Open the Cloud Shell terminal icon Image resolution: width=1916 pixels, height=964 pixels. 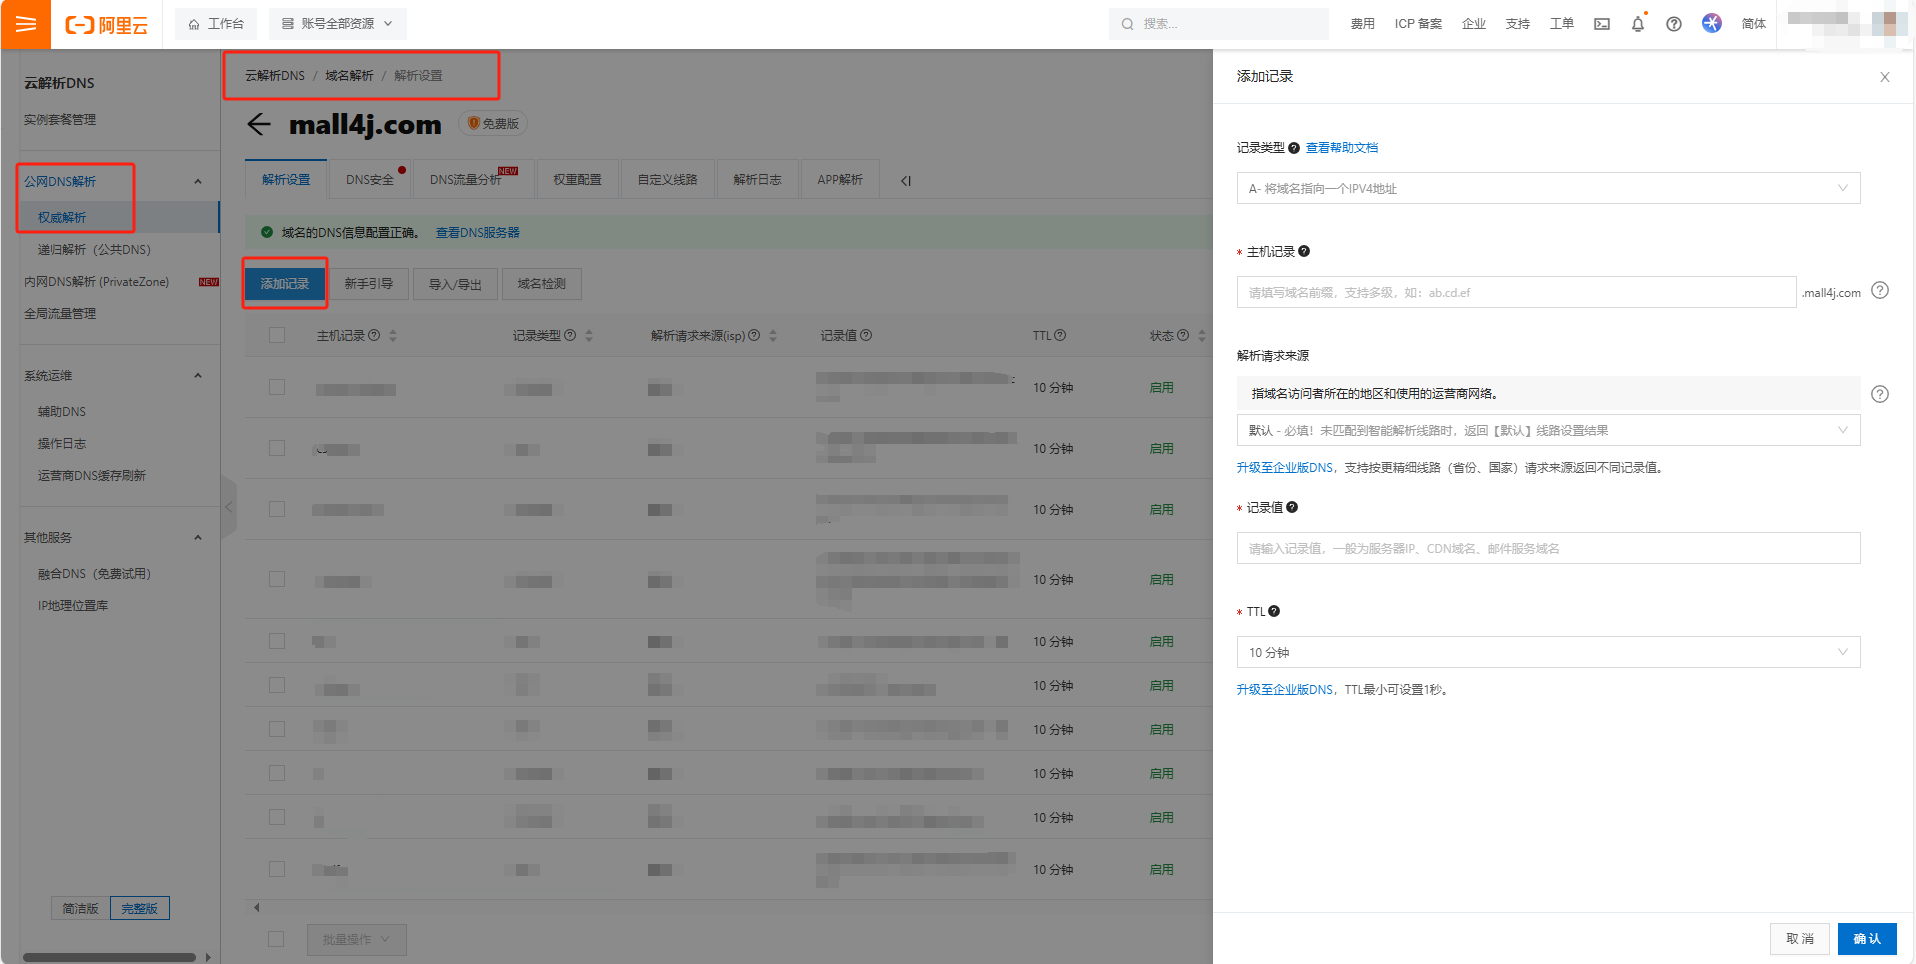click(x=1601, y=24)
